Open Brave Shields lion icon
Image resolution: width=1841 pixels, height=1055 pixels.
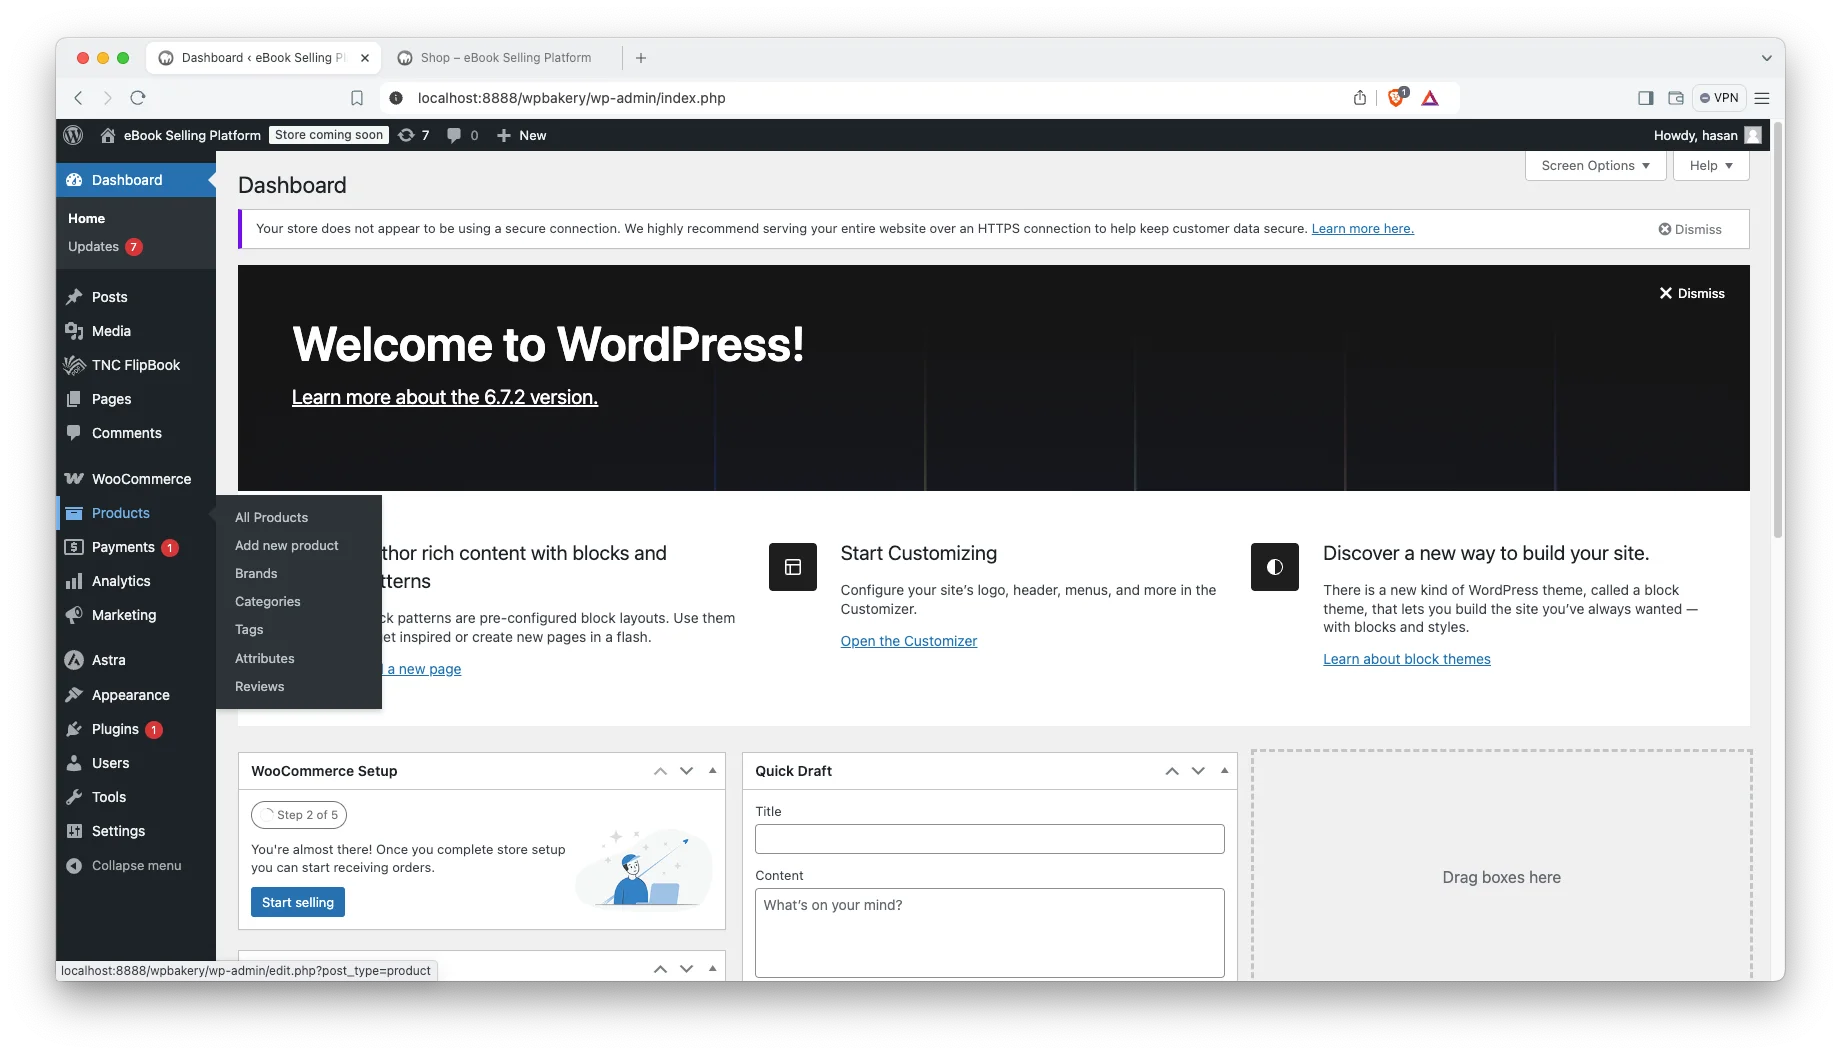[x=1396, y=98]
